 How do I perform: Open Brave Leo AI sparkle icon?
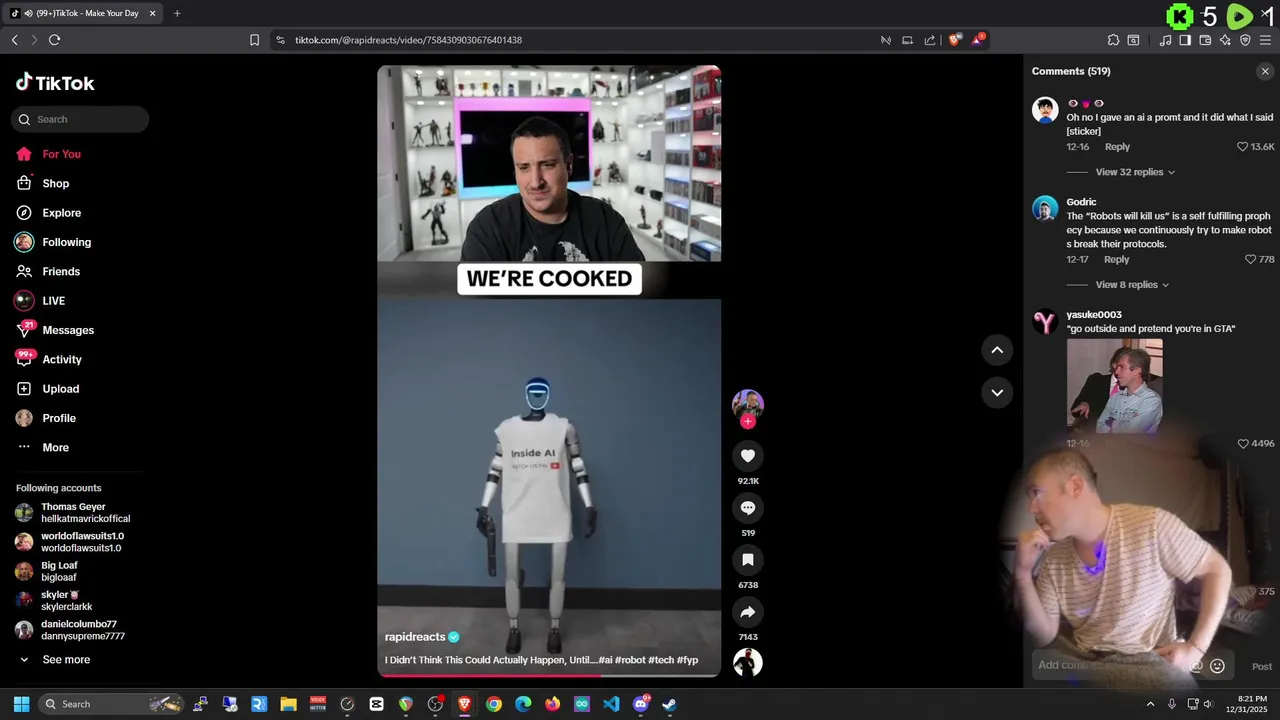[1225, 40]
